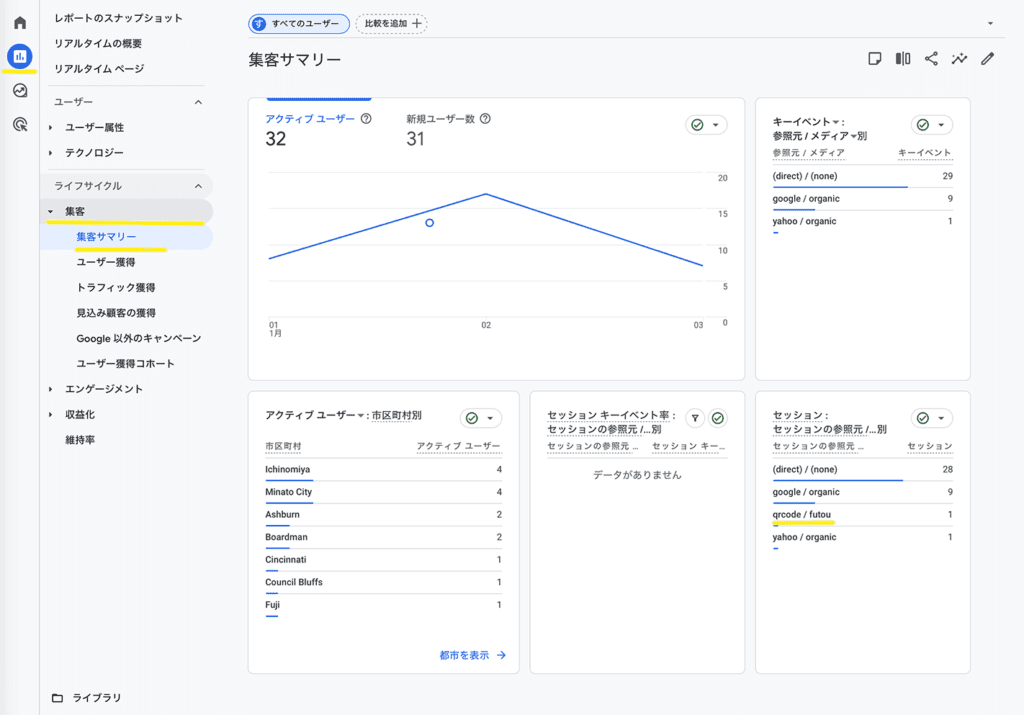
Task: Click the share report icon
Action: 931,59
